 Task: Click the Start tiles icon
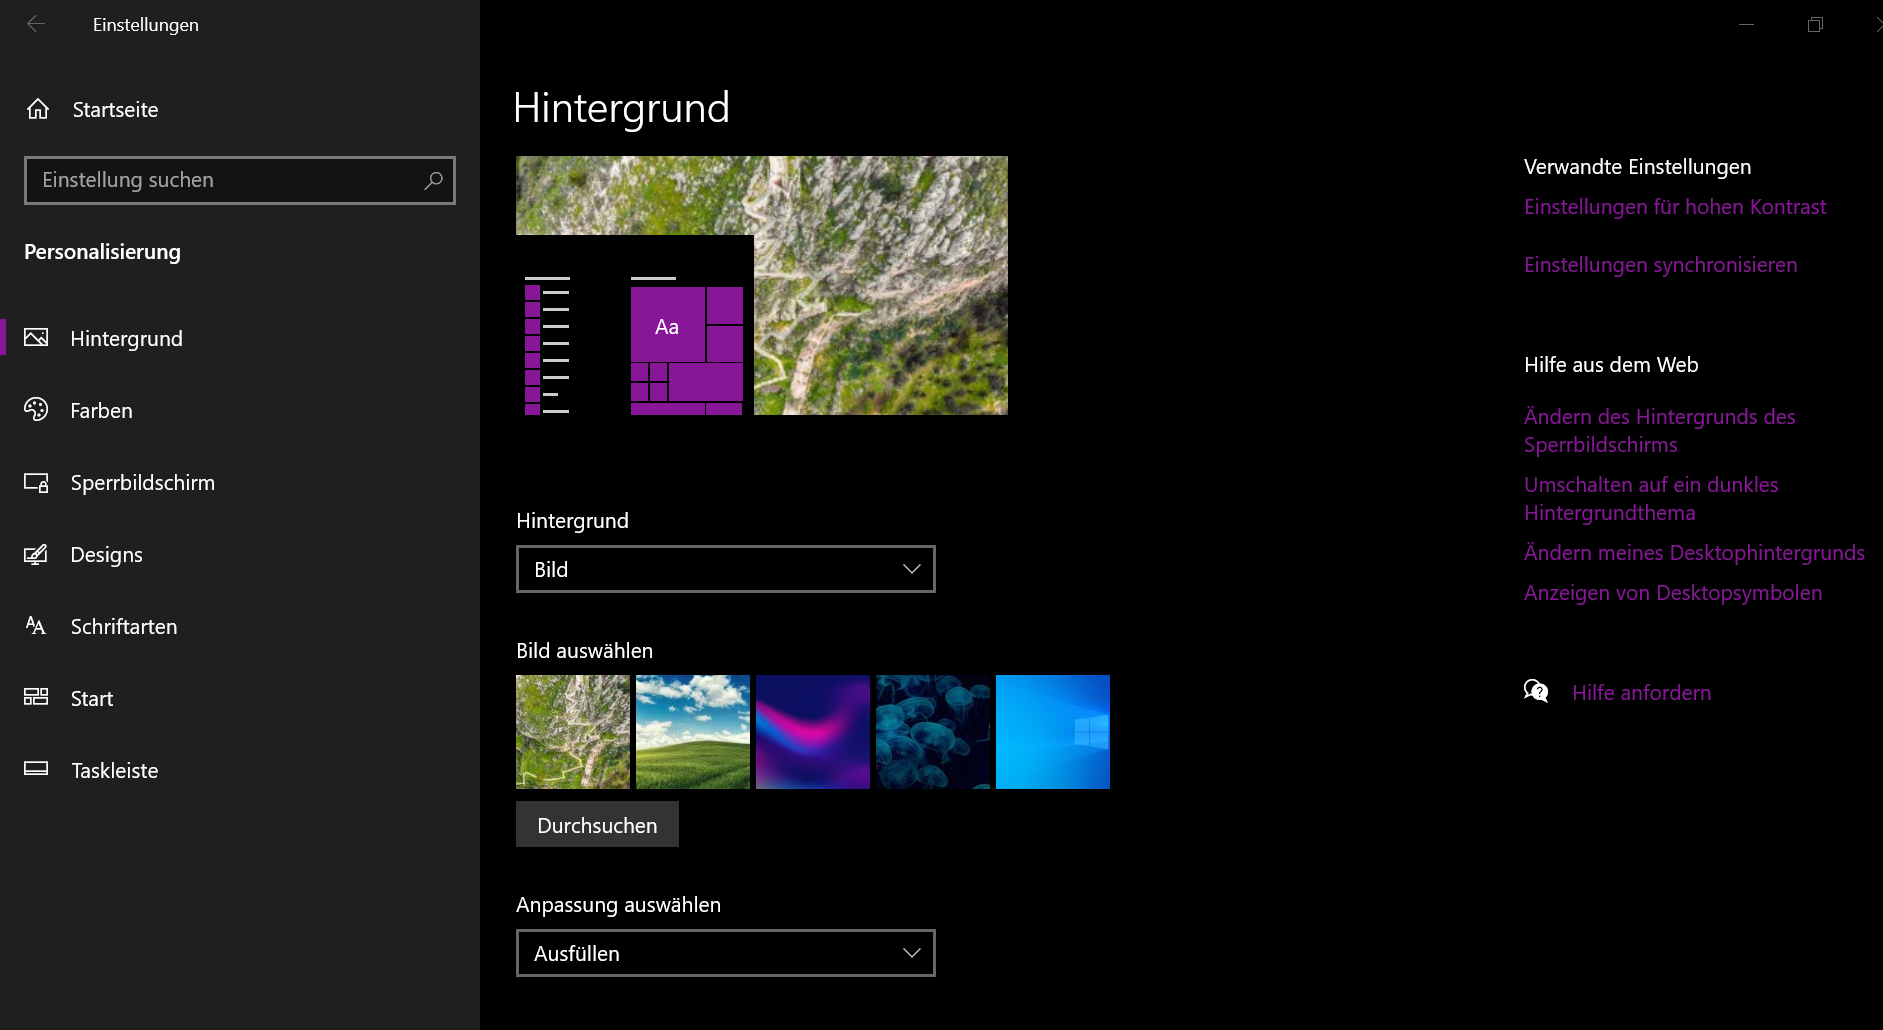(x=36, y=697)
